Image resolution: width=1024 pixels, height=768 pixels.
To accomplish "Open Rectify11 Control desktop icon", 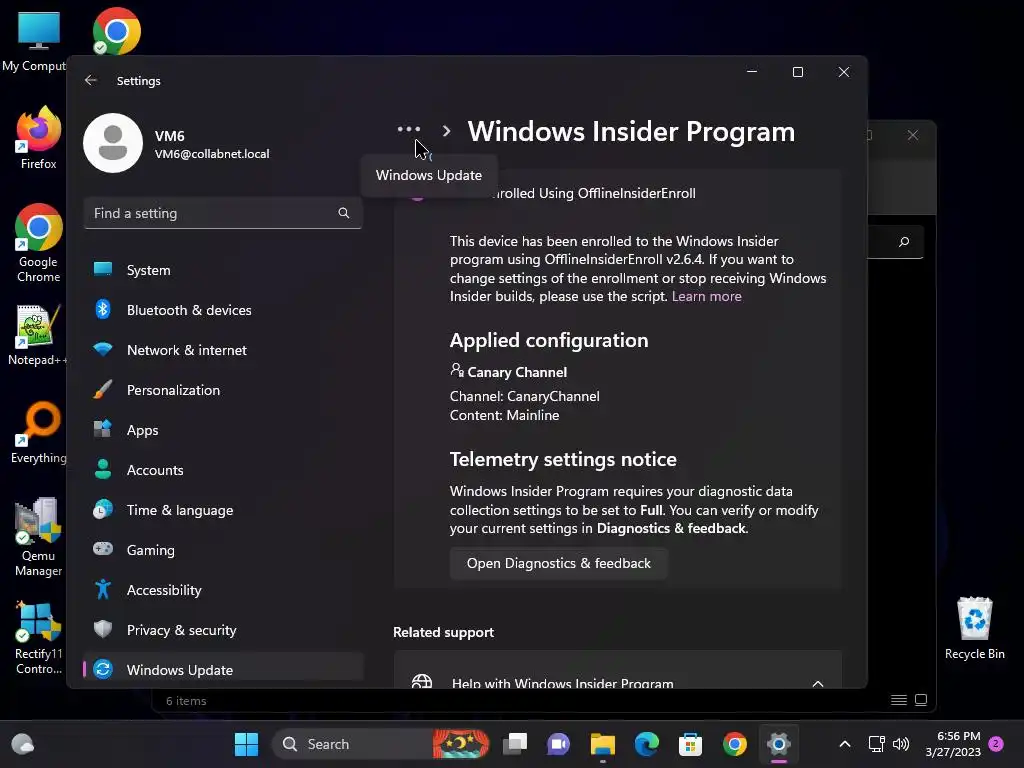I will 38,637.
